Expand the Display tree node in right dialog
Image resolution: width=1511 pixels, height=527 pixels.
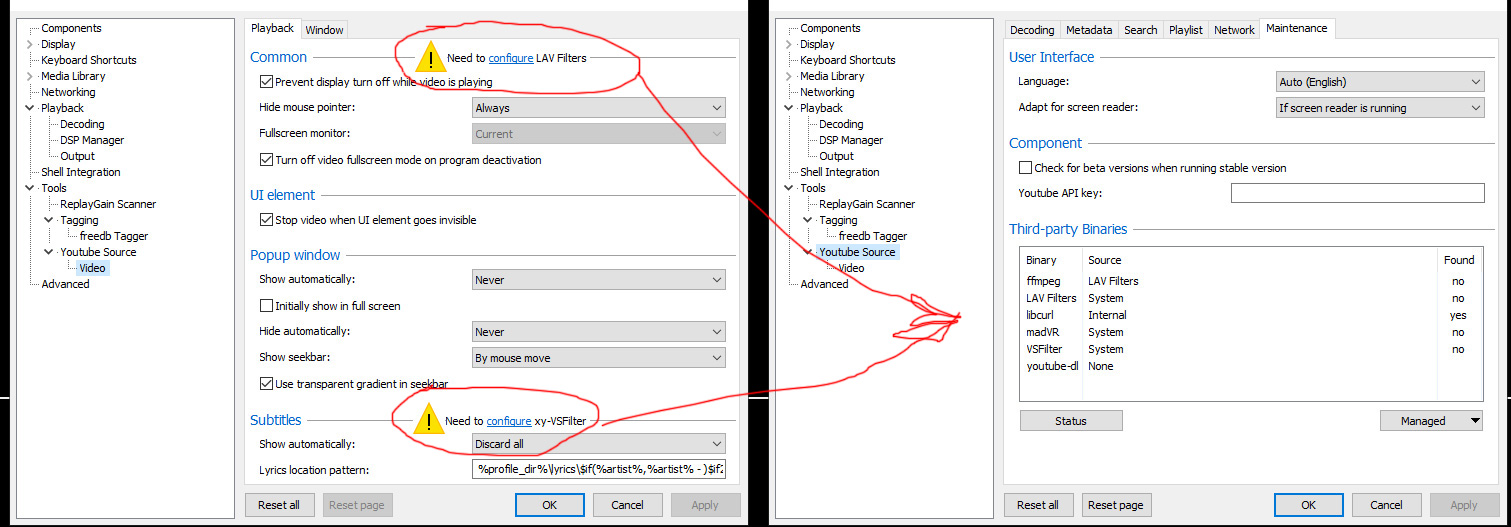point(789,44)
